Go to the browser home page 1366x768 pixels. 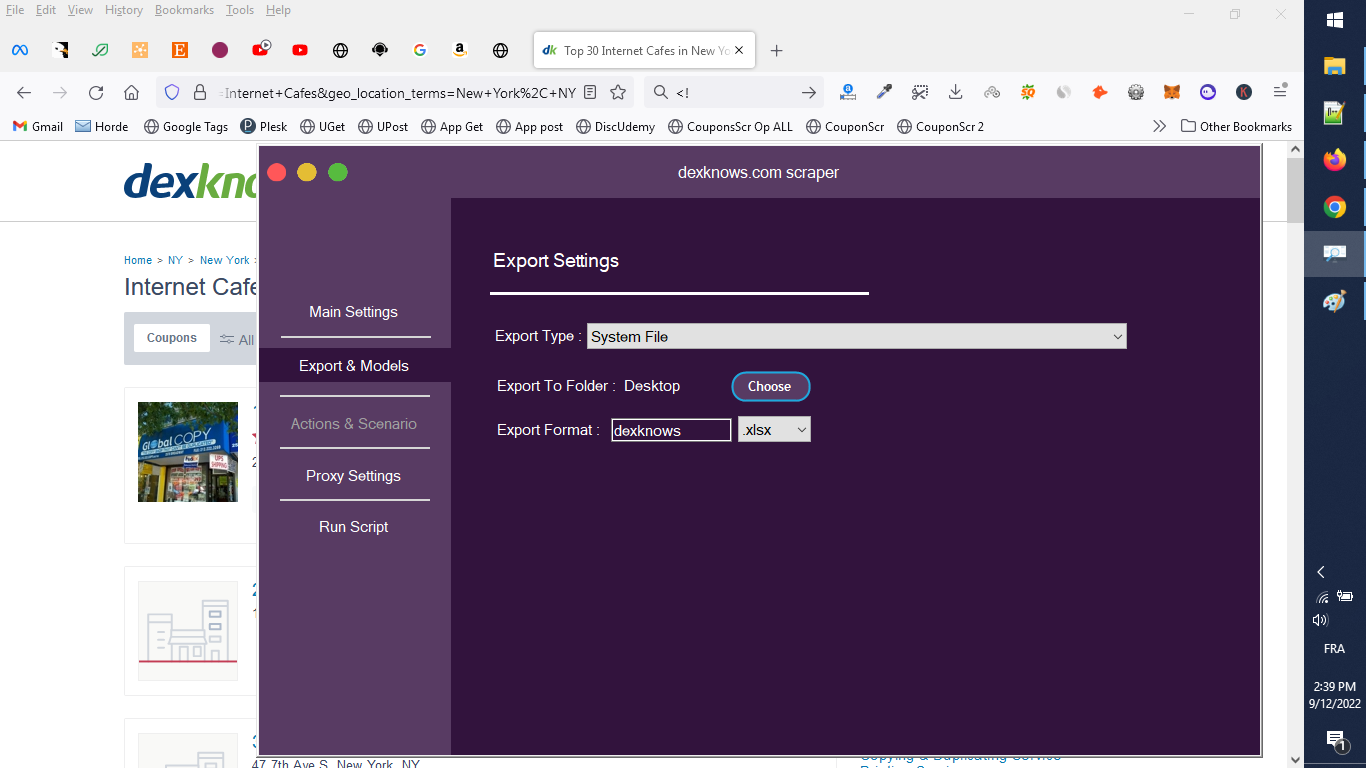(131, 93)
